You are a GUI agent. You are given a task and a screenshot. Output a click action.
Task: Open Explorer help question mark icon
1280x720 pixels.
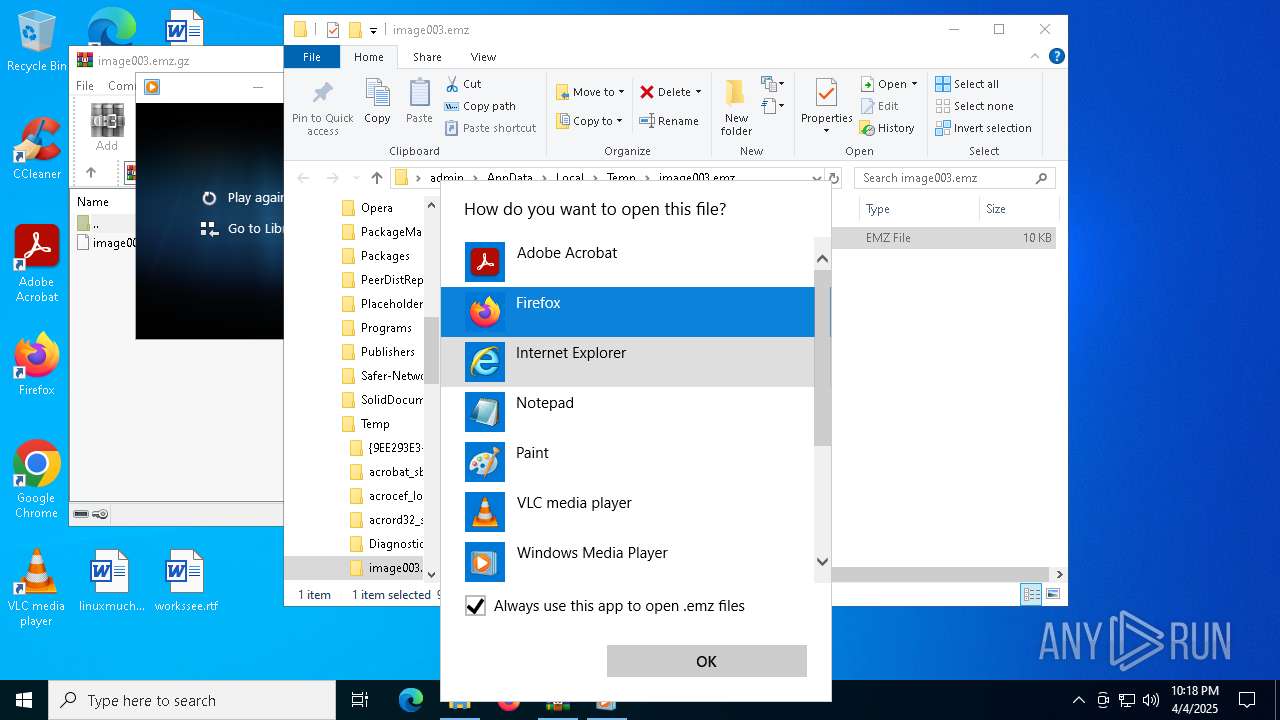coord(1056,57)
